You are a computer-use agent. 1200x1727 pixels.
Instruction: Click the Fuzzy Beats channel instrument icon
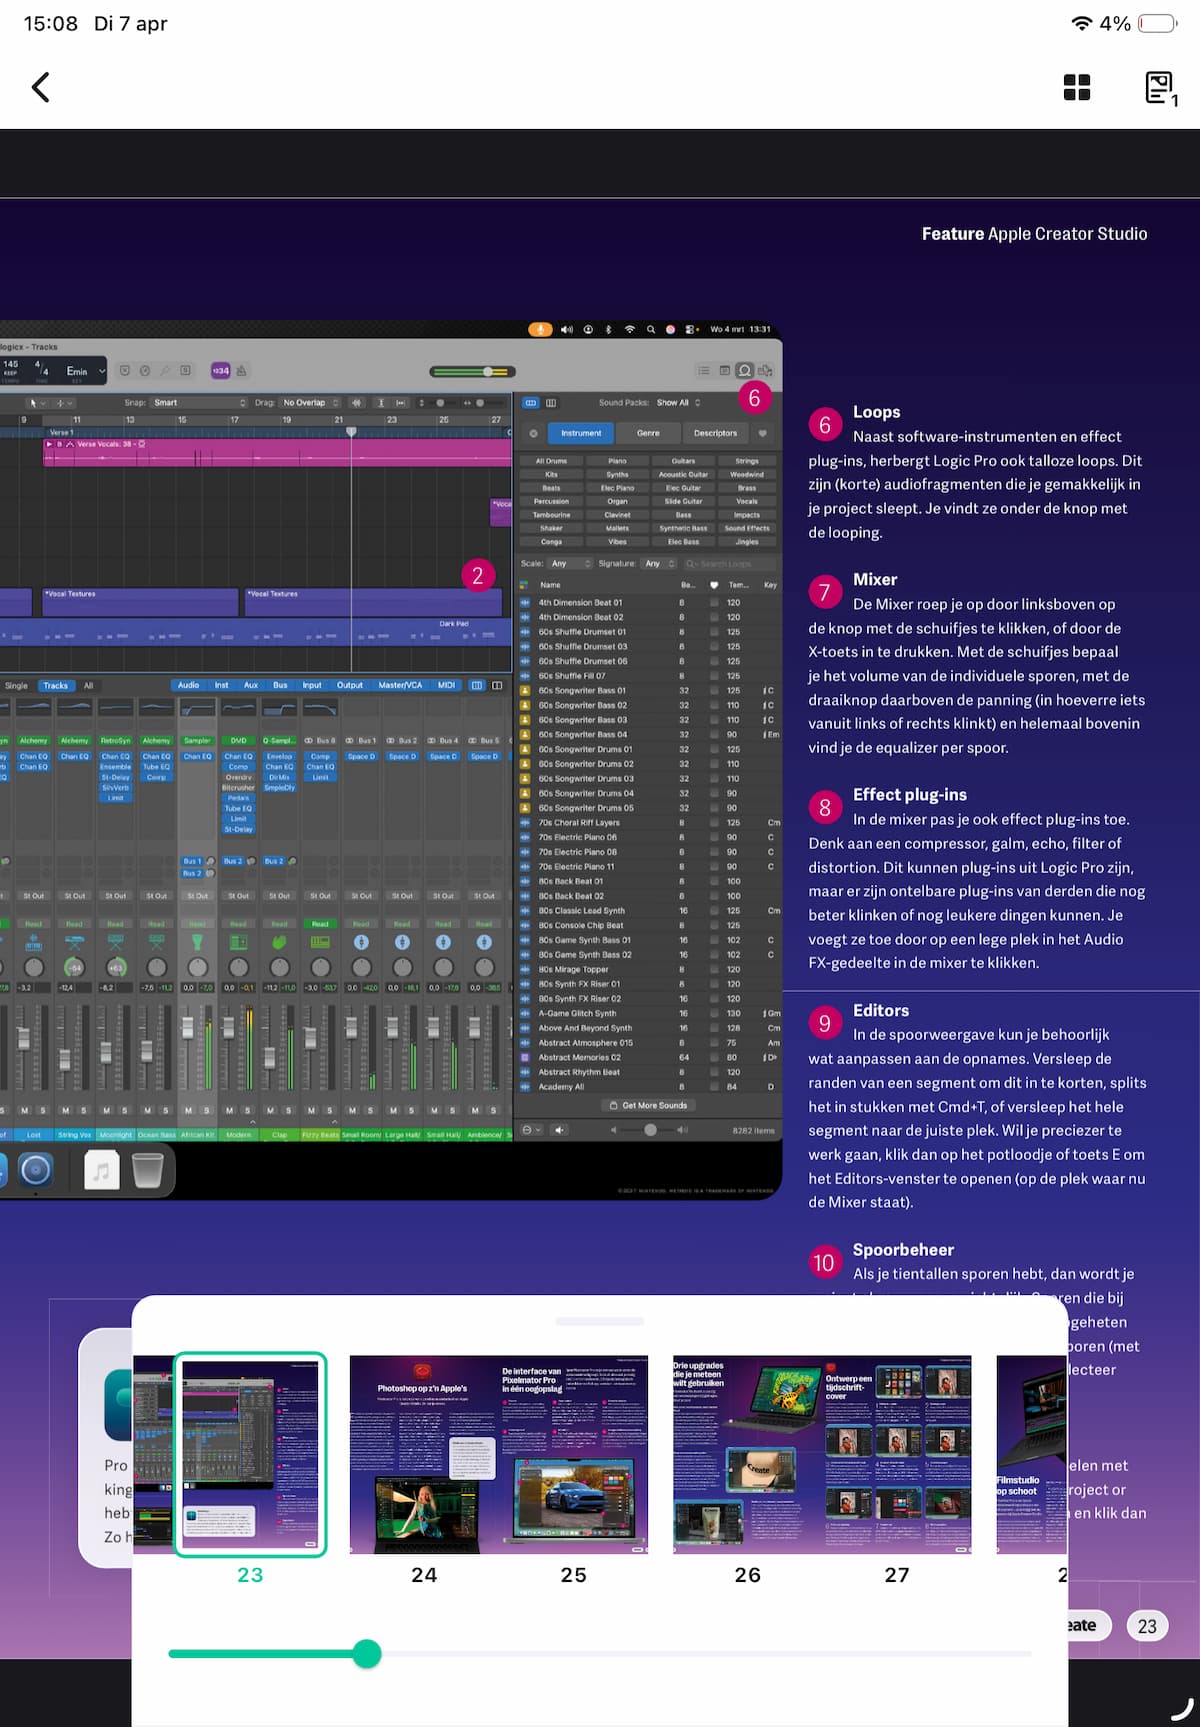(320, 941)
